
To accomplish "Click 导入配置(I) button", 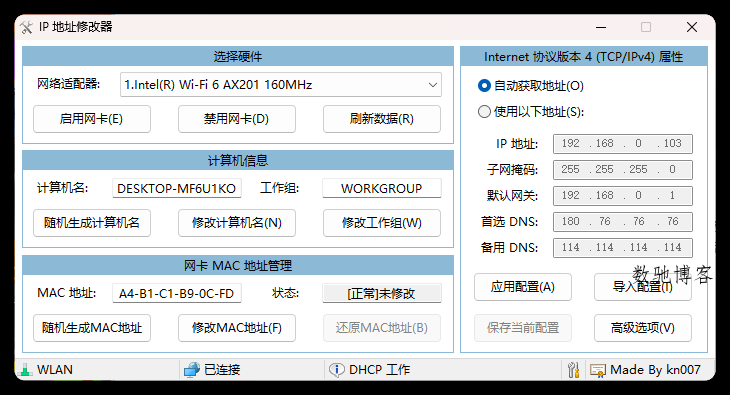I will pos(642,287).
